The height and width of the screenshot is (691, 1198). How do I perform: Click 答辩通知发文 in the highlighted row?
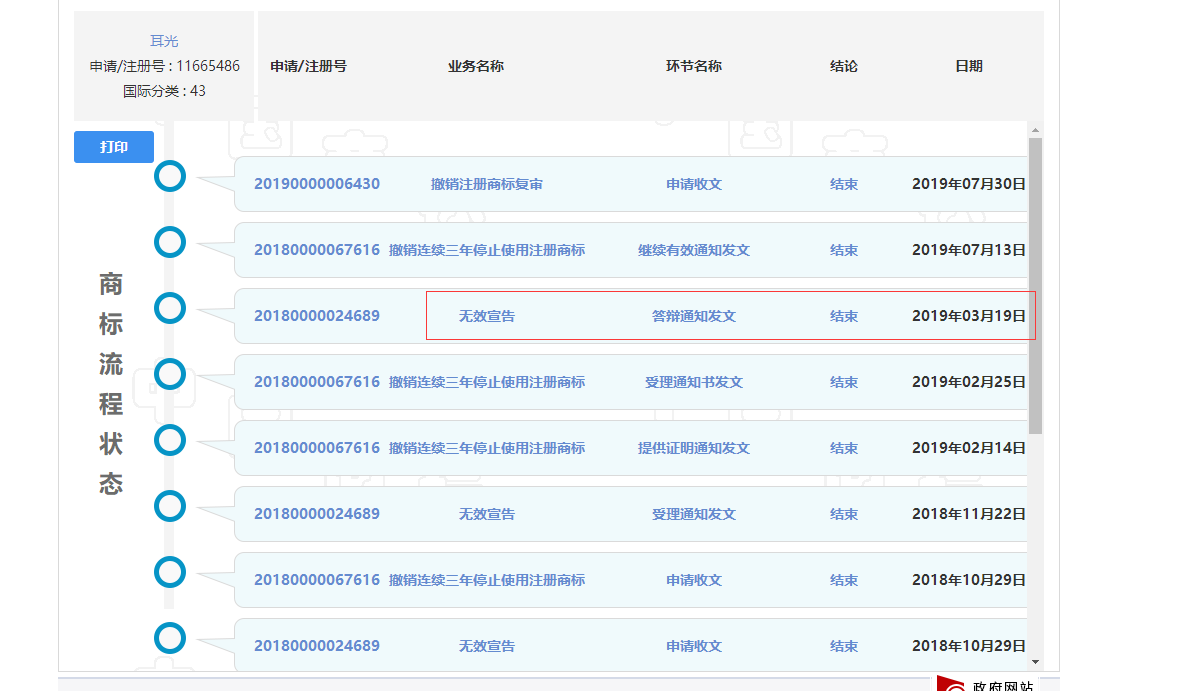(694, 316)
